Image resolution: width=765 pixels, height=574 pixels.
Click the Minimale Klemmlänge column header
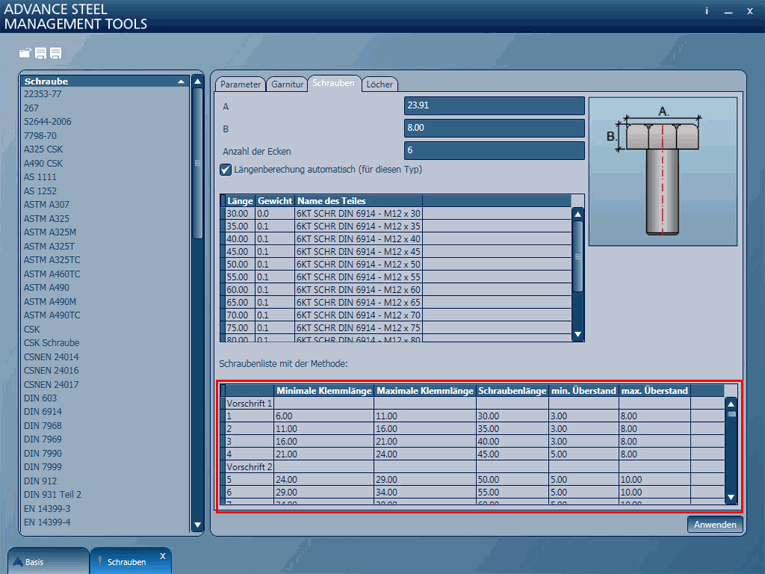coord(324,391)
